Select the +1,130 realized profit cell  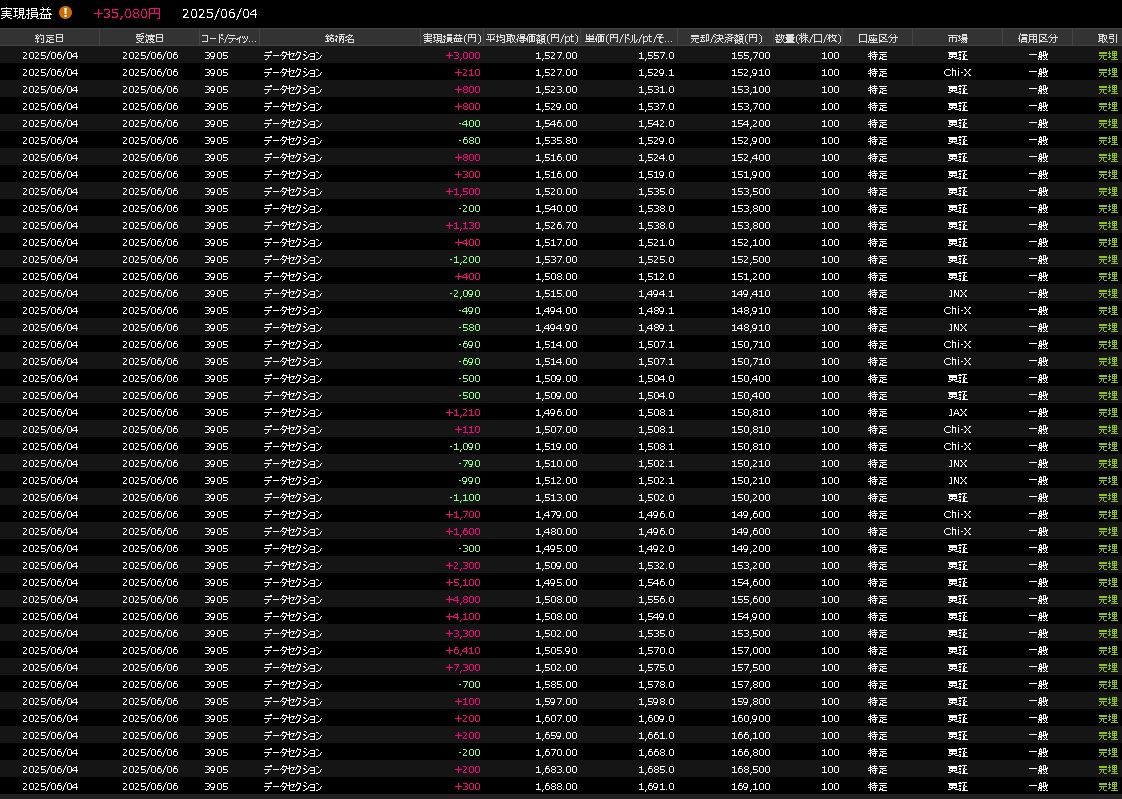pyautogui.click(x=463, y=225)
